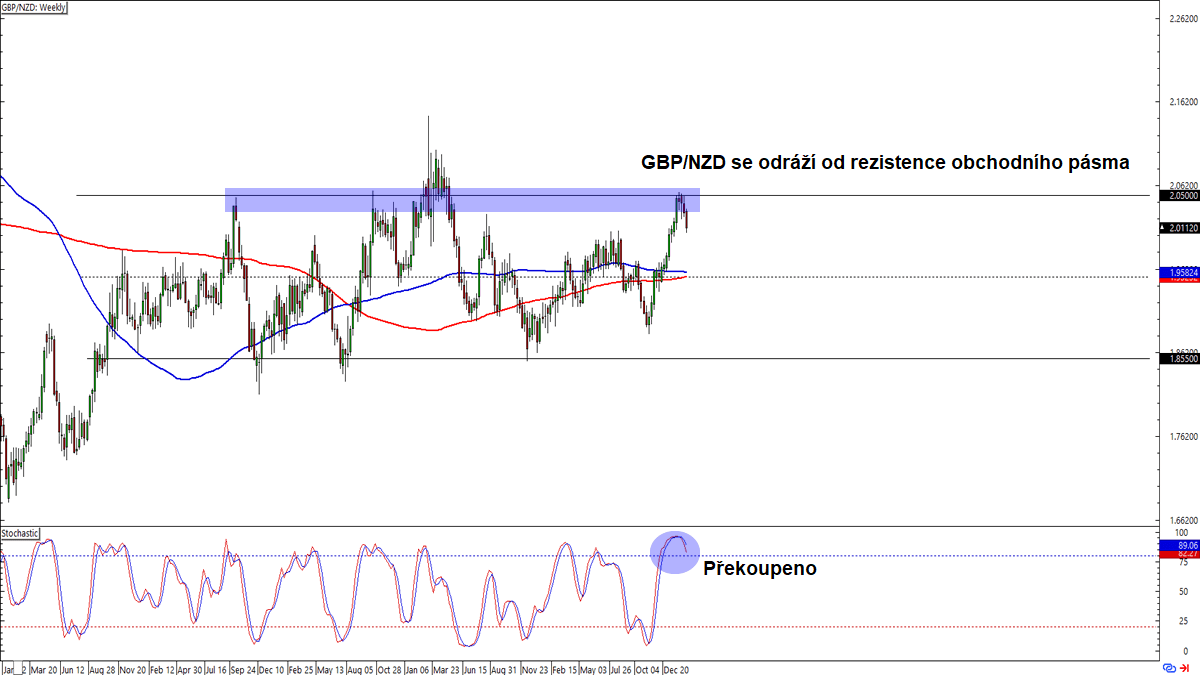Click the 50 level on stochastic scale
This screenshot has width=1200, height=675.
(1183, 592)
